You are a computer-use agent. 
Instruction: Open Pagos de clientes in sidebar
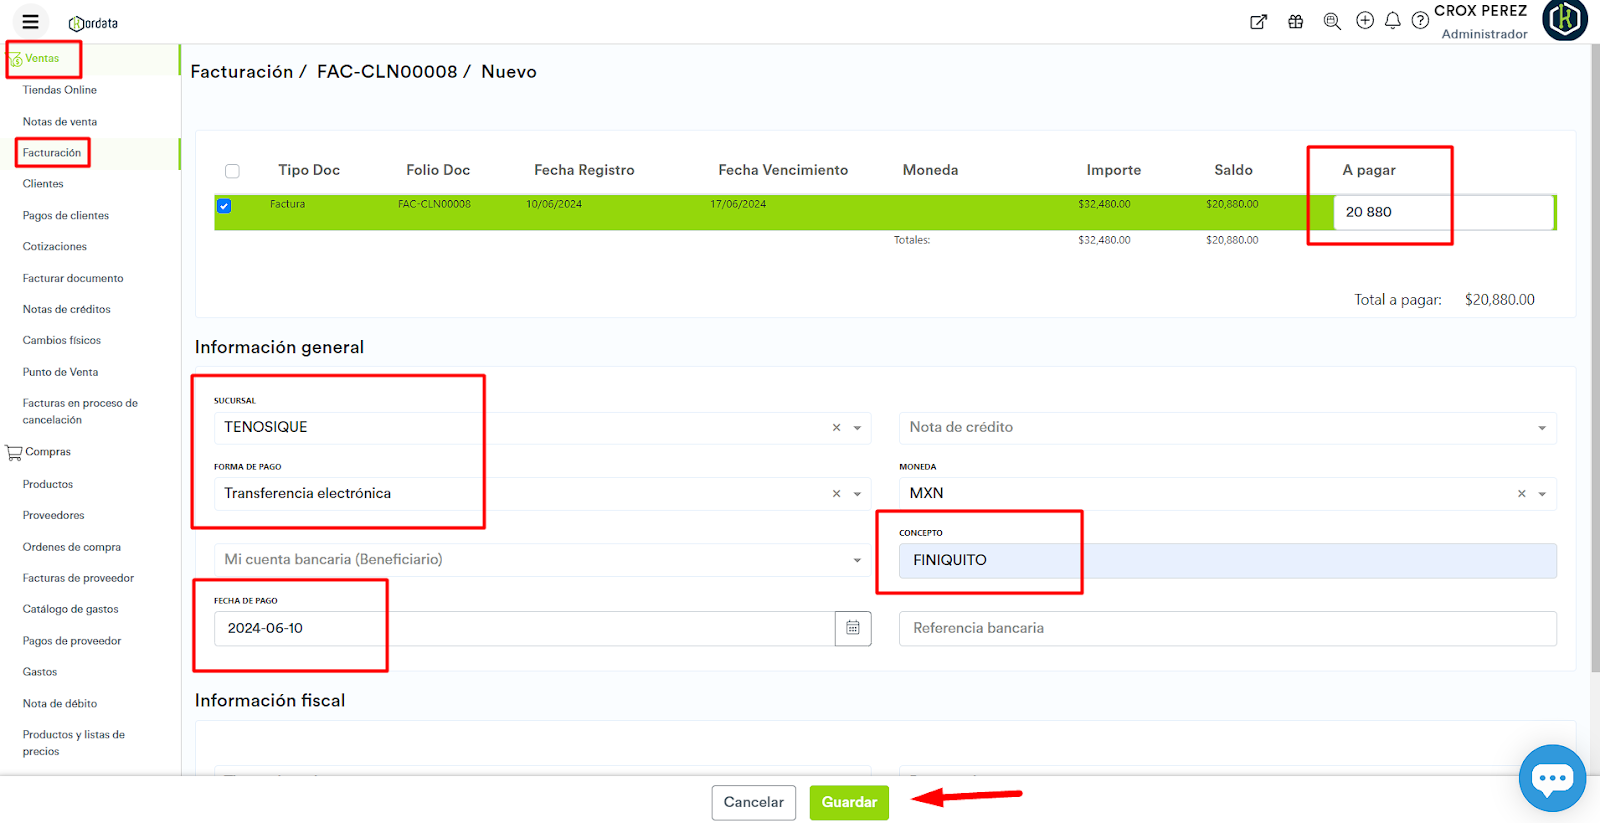[x=66, y=215]
